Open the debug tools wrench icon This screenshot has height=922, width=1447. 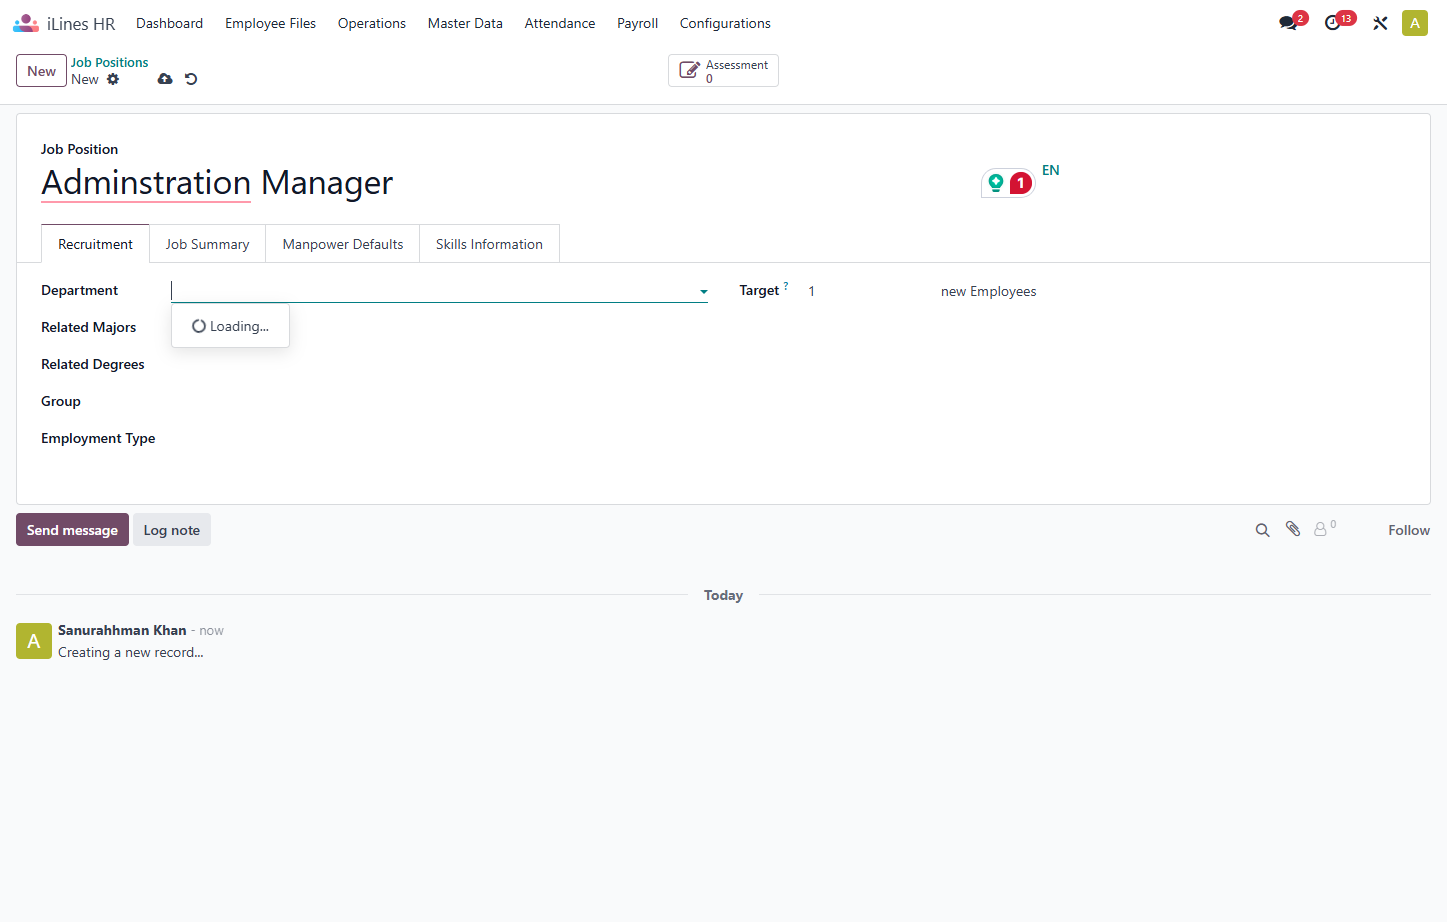point(1380,23)
